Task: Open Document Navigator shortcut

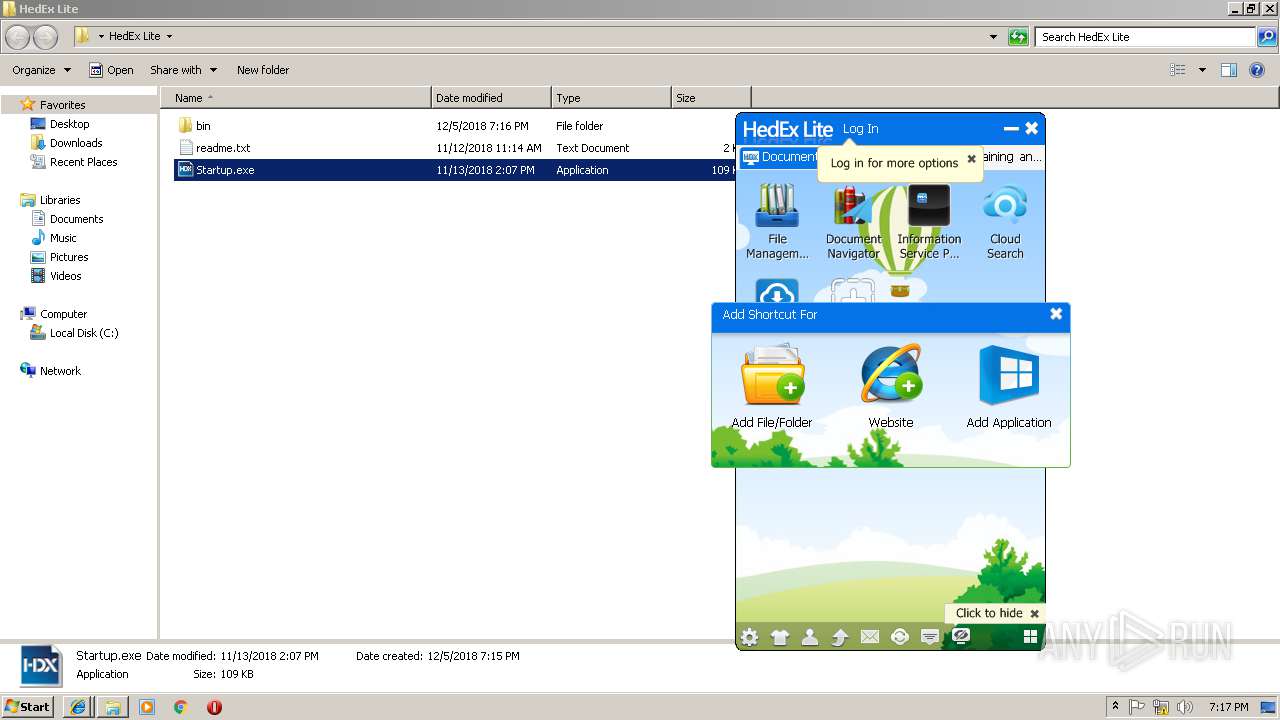Action: pos(853,222)
